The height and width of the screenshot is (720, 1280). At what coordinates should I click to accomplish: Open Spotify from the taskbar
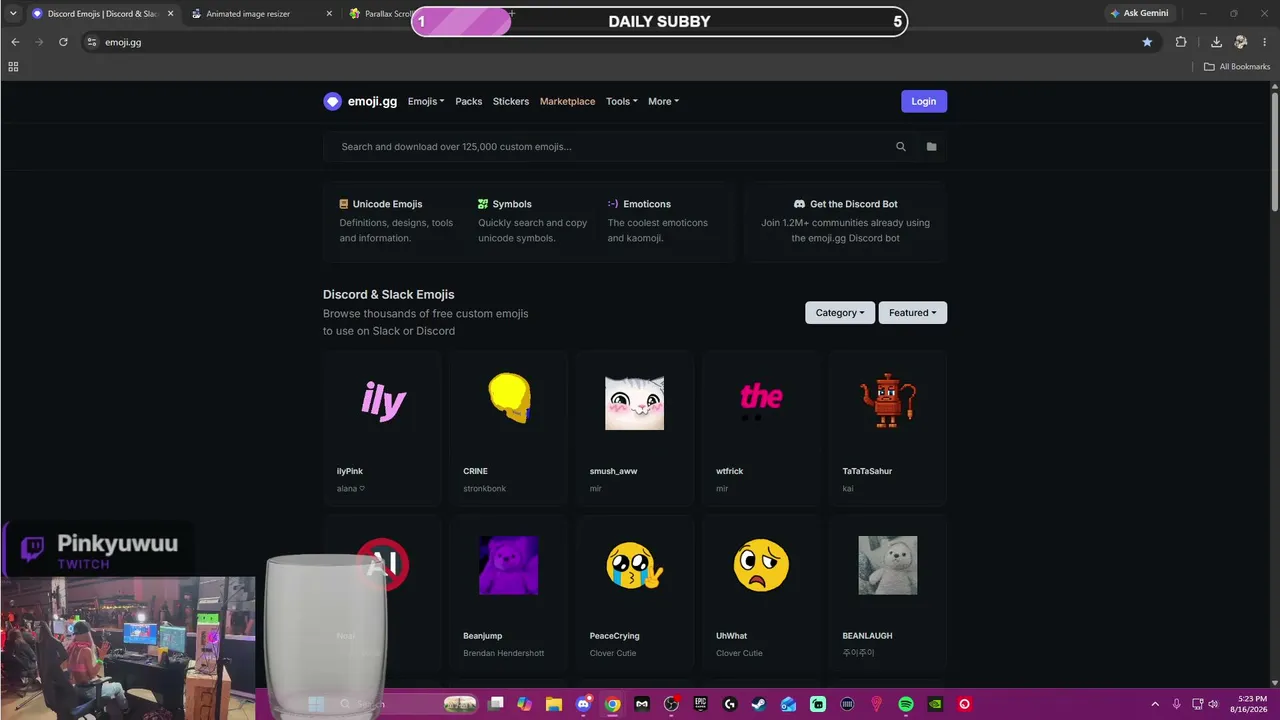(x=906, y=704)
